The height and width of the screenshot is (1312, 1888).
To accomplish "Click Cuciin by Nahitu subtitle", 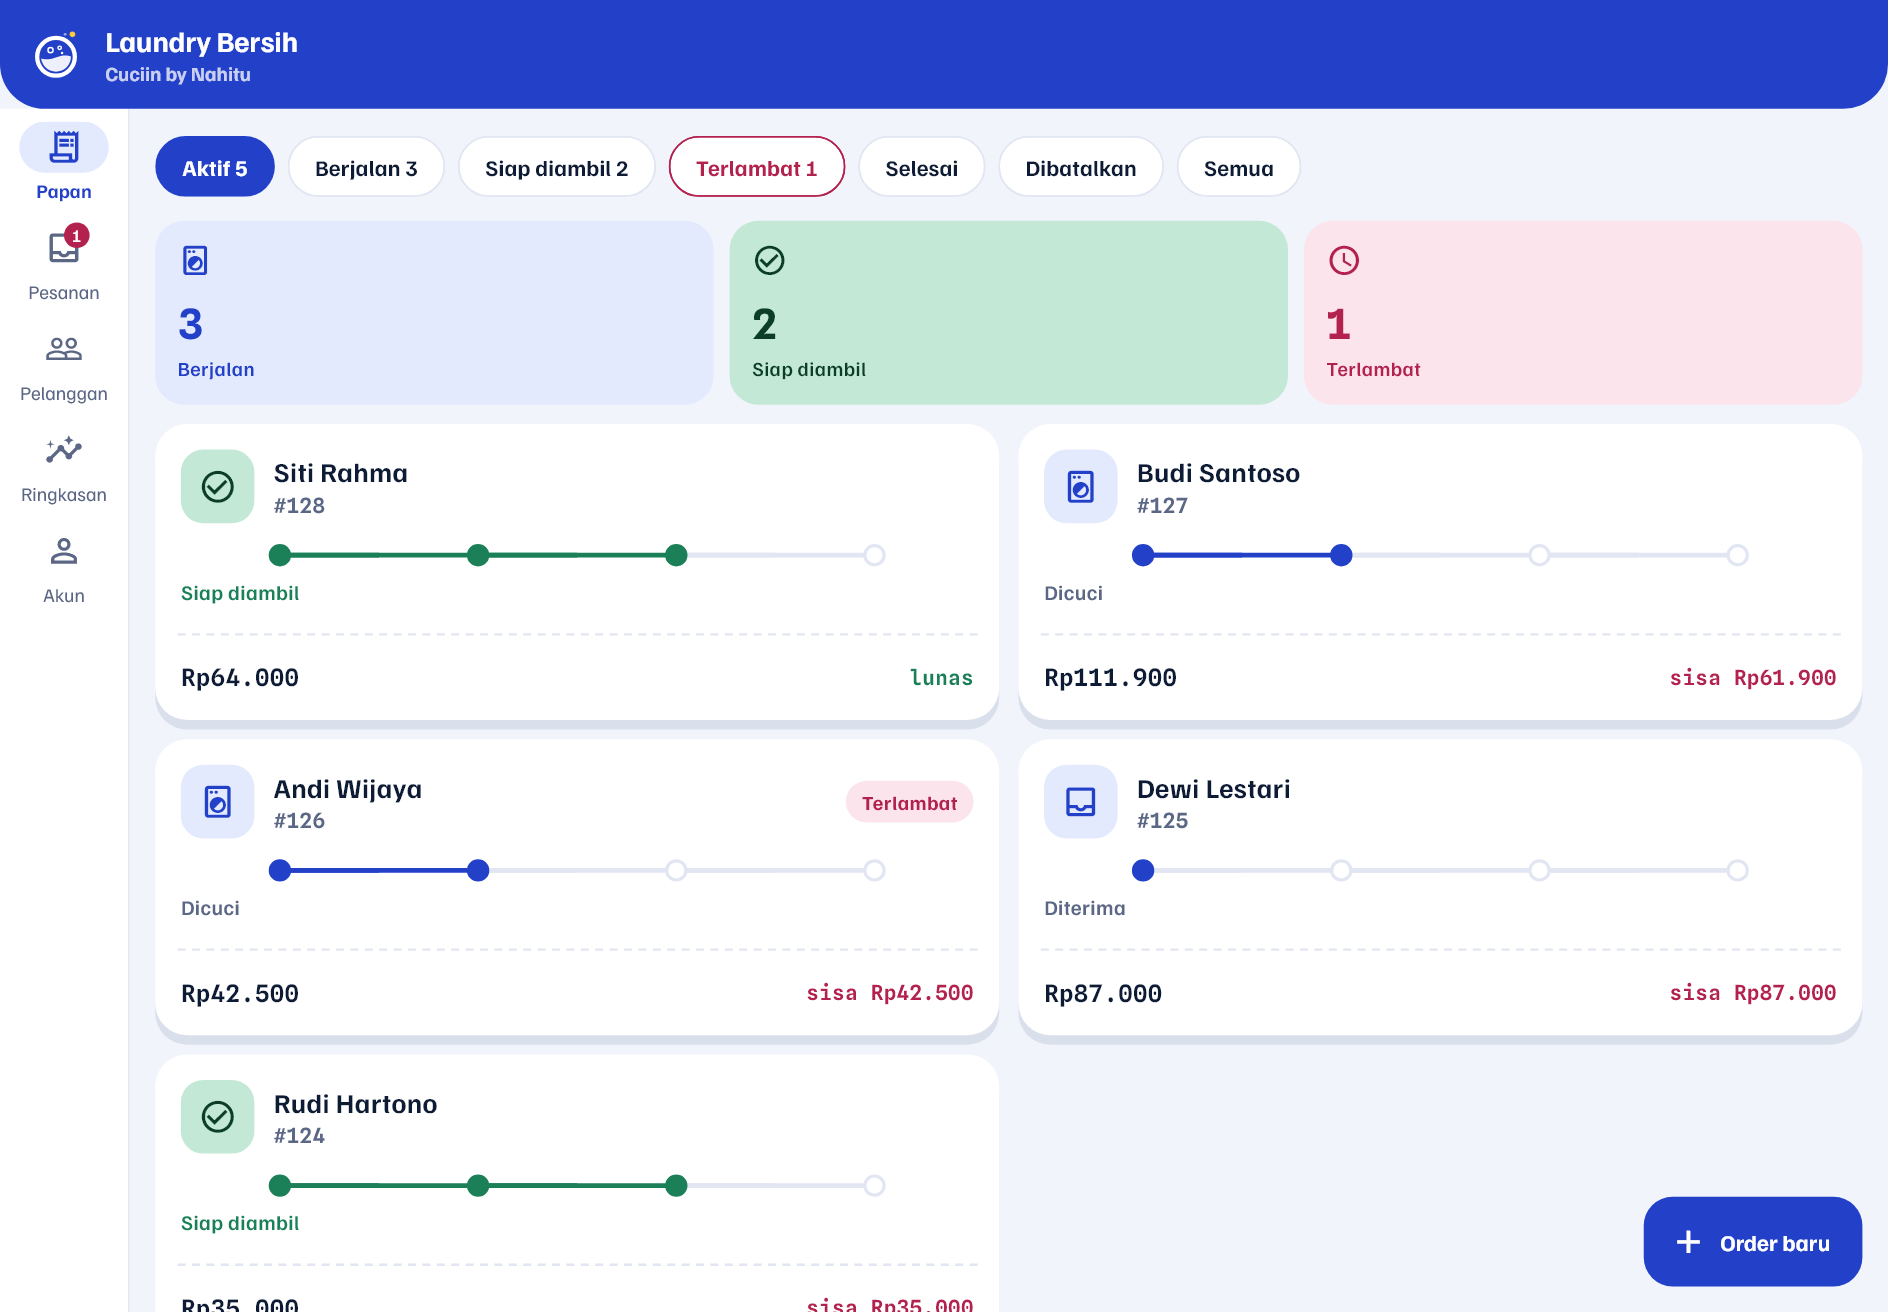I will (178, 75).
